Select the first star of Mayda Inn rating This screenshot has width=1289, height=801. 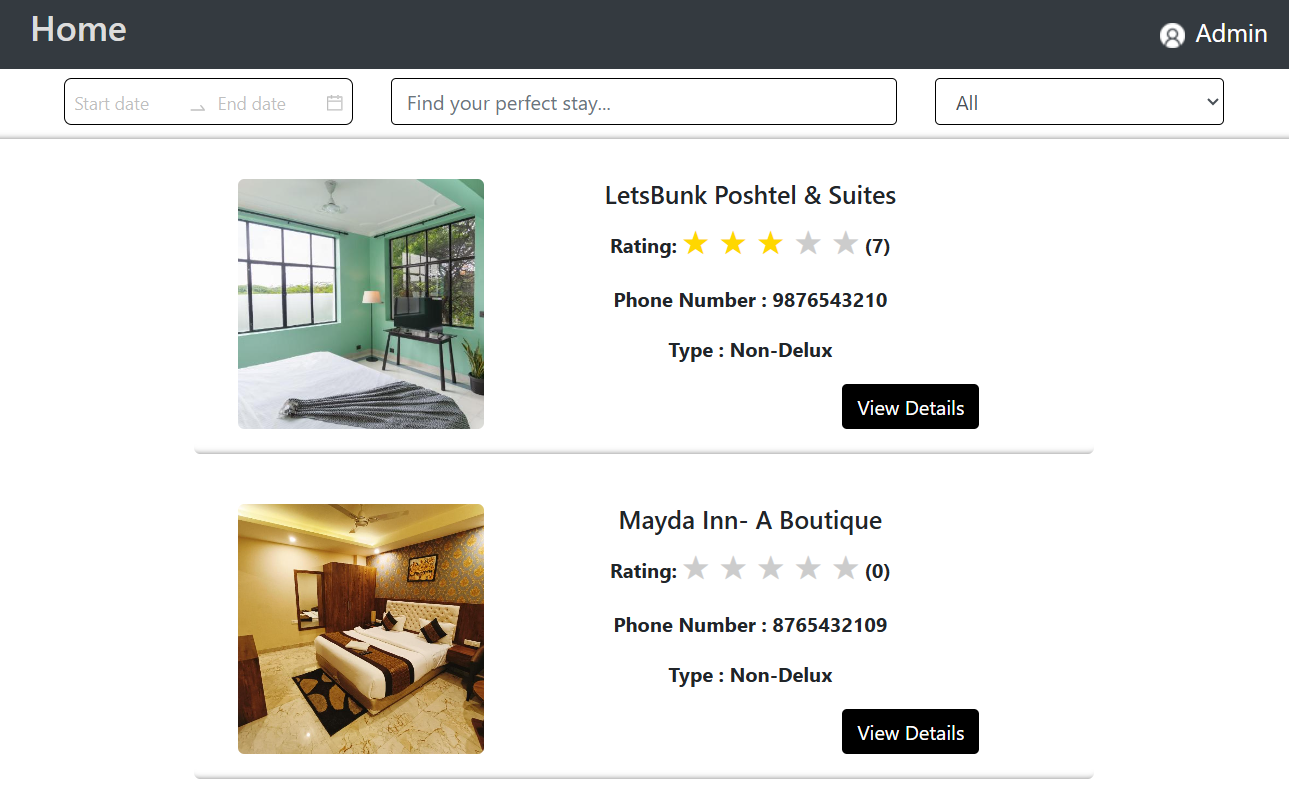tap(696, 568)
